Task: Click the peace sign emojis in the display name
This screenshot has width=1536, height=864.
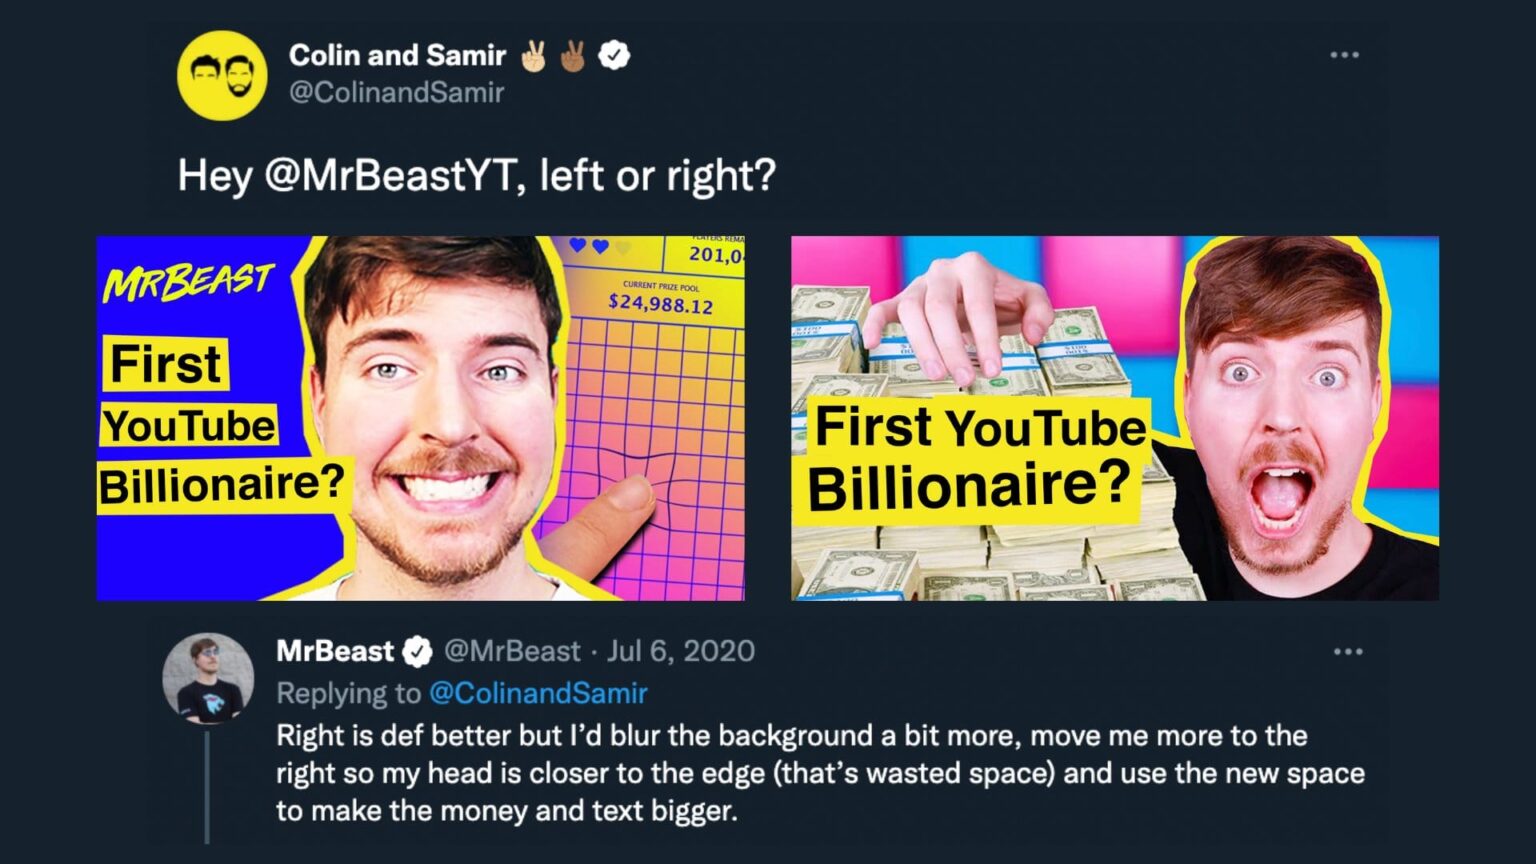Action: pyautogui.click(x=552, y=56)
